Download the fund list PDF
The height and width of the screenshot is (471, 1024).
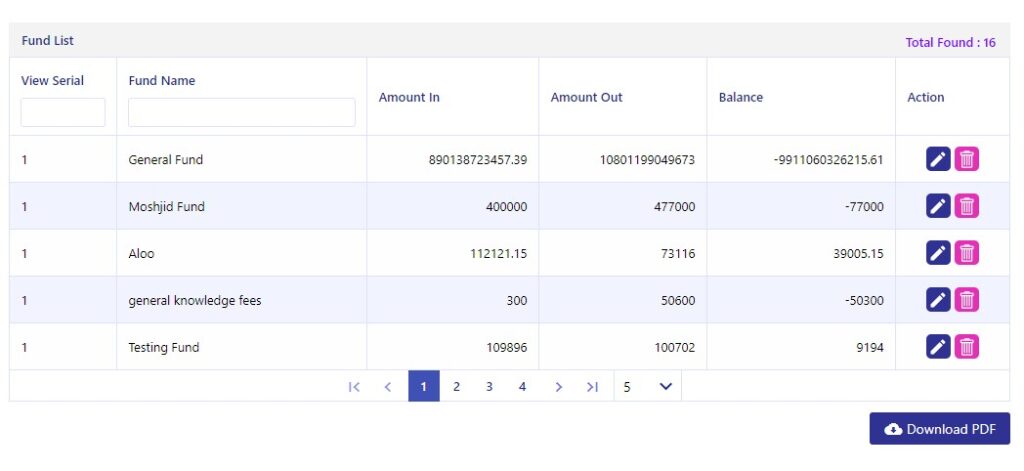pyautogui.click(x=939, y=429)
